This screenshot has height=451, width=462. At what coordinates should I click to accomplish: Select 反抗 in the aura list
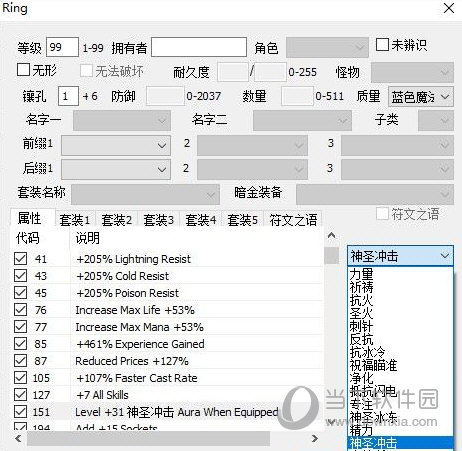pos(400,339)
